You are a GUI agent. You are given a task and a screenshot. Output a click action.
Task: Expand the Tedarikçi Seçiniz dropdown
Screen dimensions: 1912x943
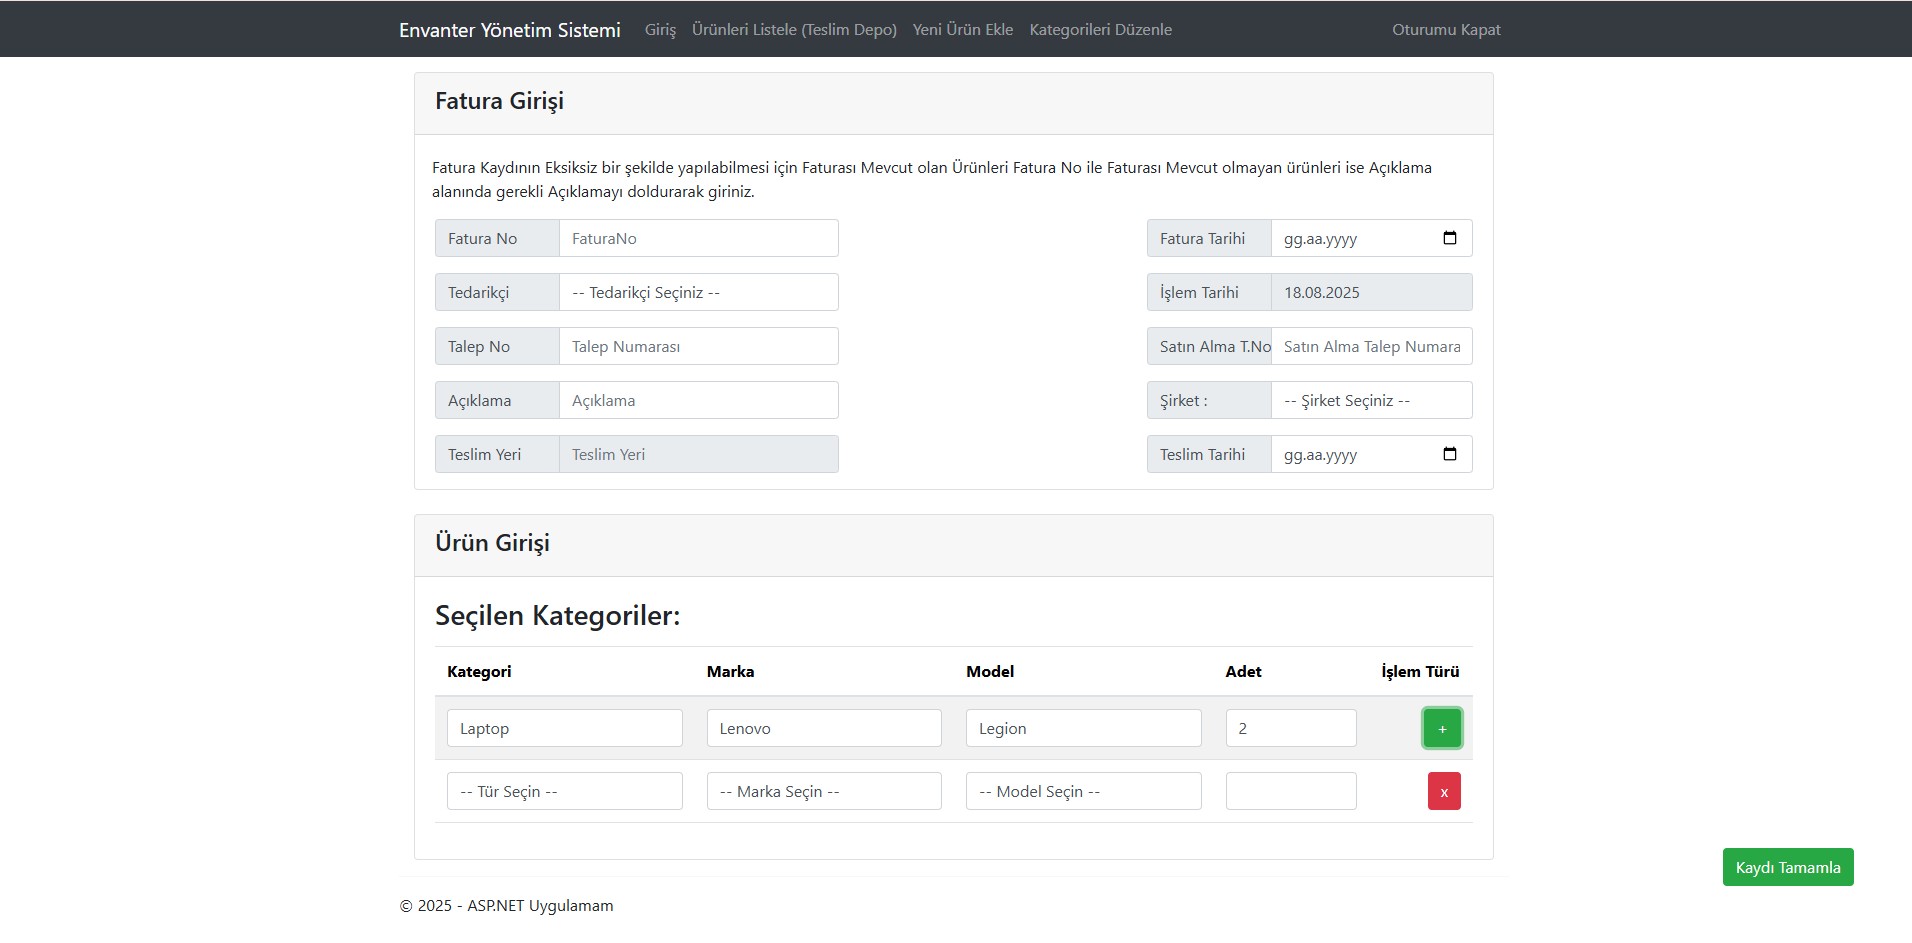[698, 292]
